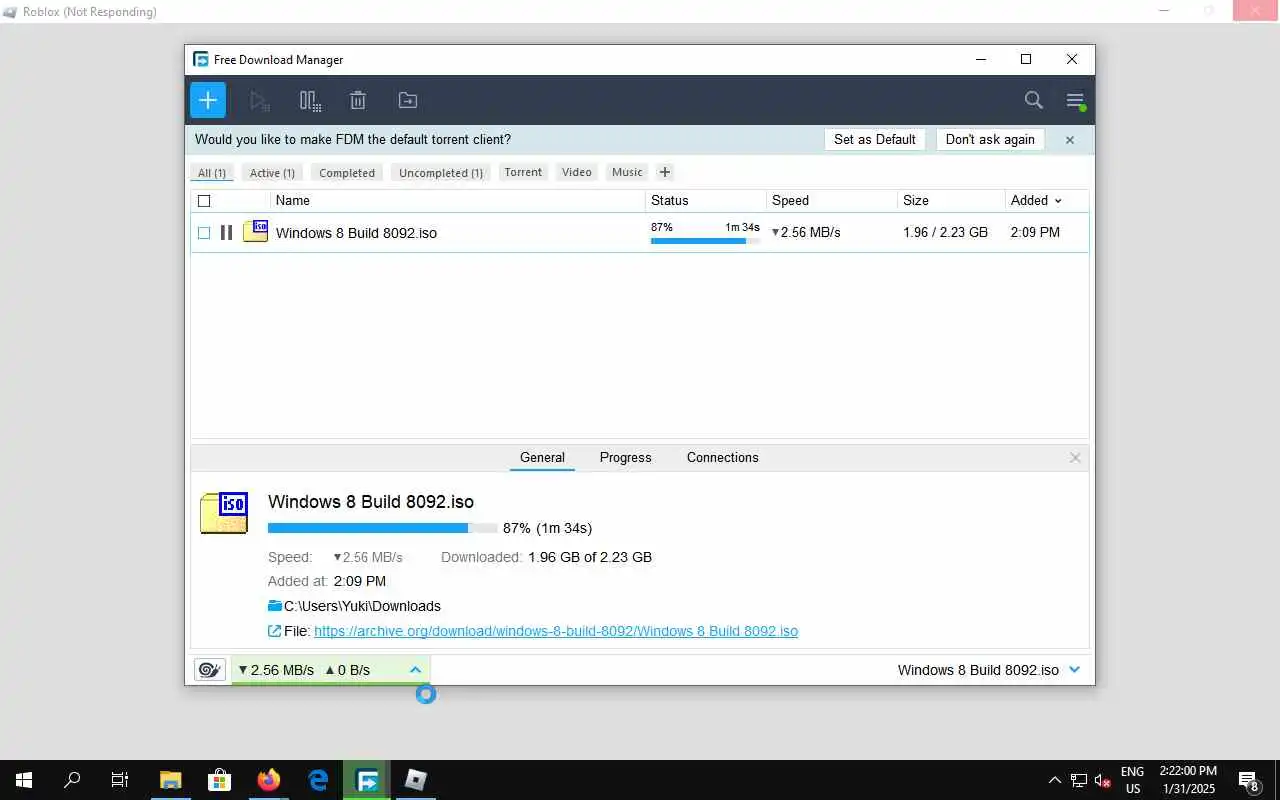The width and height of the screenshot is (1280, 800).
Task: Click the Speed column header
Action: click(832, 200)
